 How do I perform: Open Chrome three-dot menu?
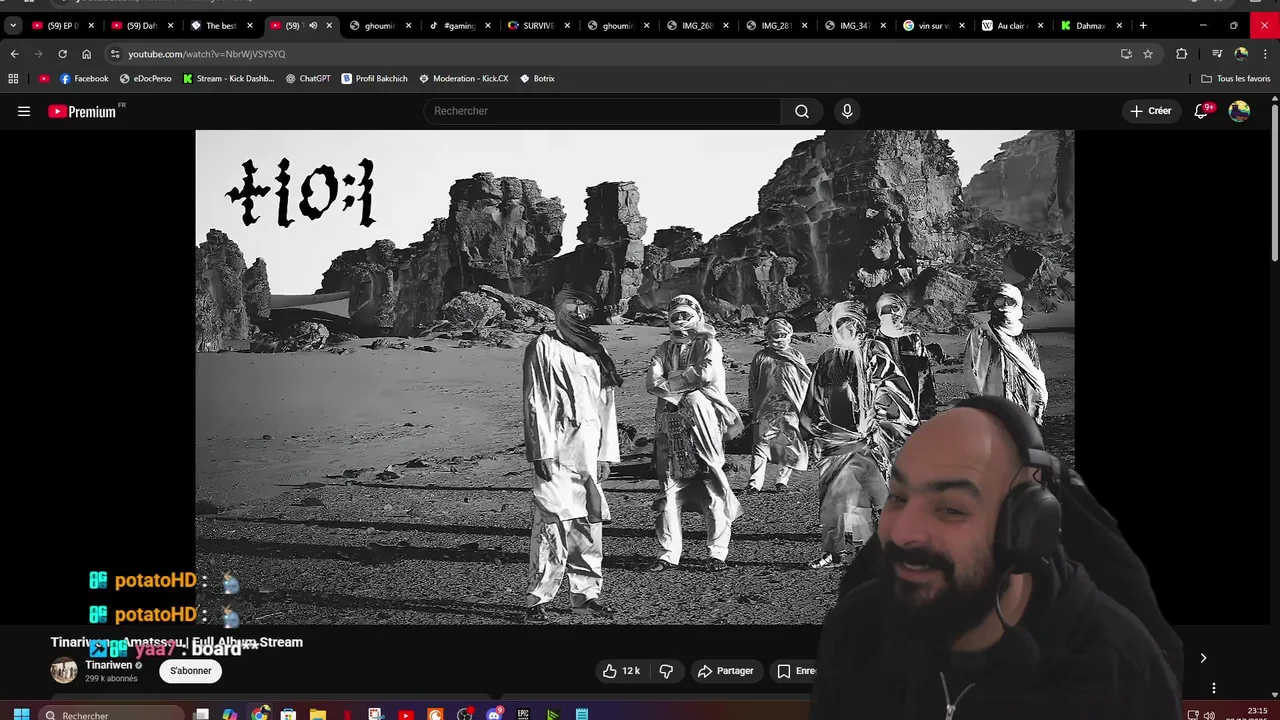tap(1265, 54)
